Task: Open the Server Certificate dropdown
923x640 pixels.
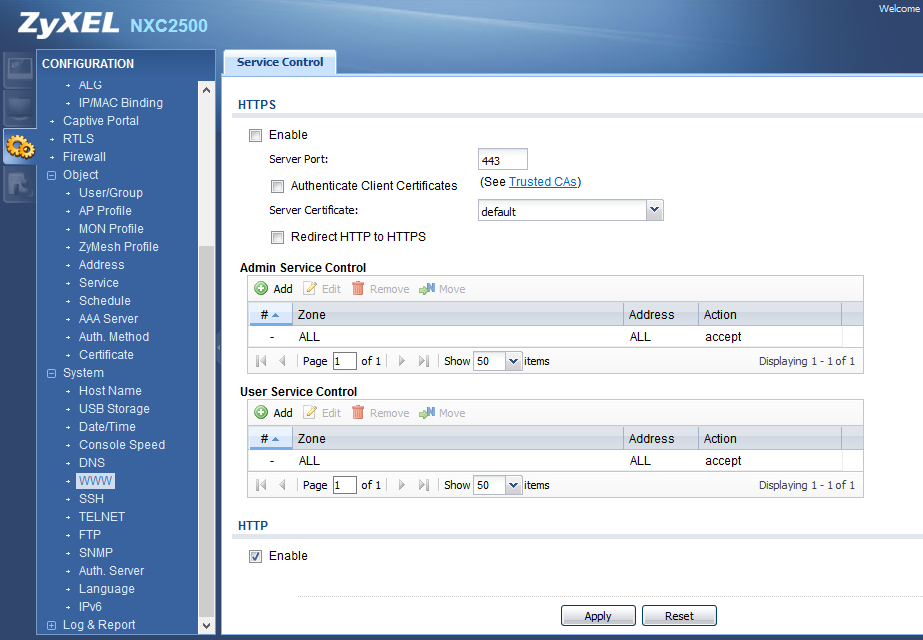Action: tap(654, 210)
